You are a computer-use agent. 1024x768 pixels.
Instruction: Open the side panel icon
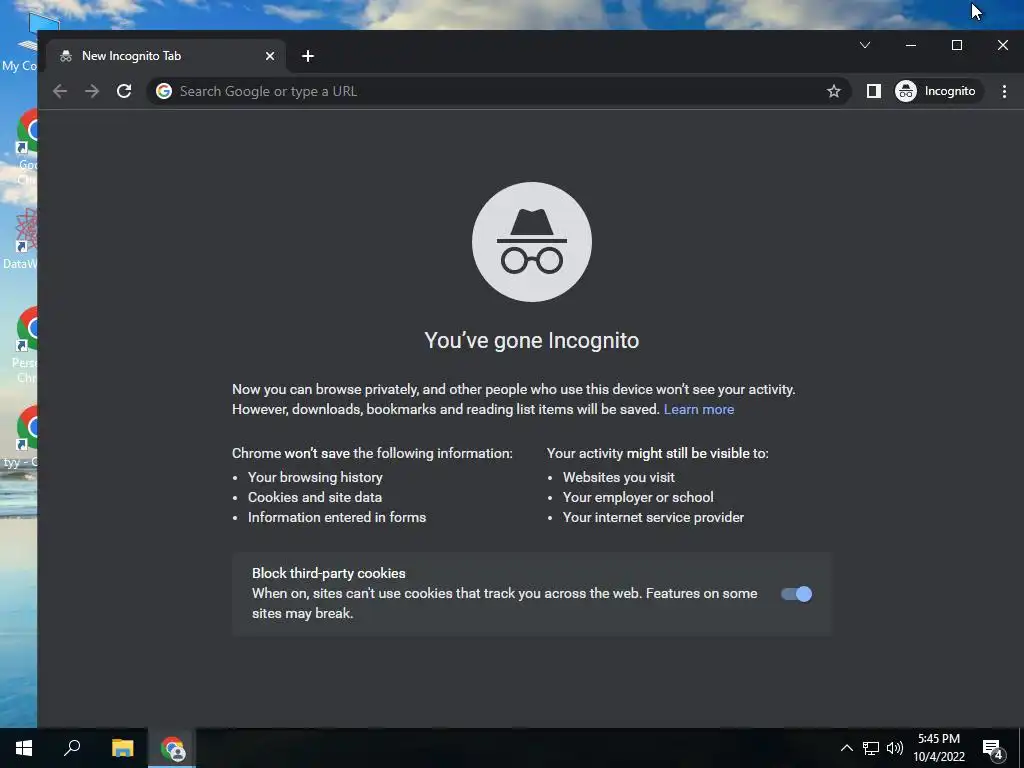click(x=873, y=91)
